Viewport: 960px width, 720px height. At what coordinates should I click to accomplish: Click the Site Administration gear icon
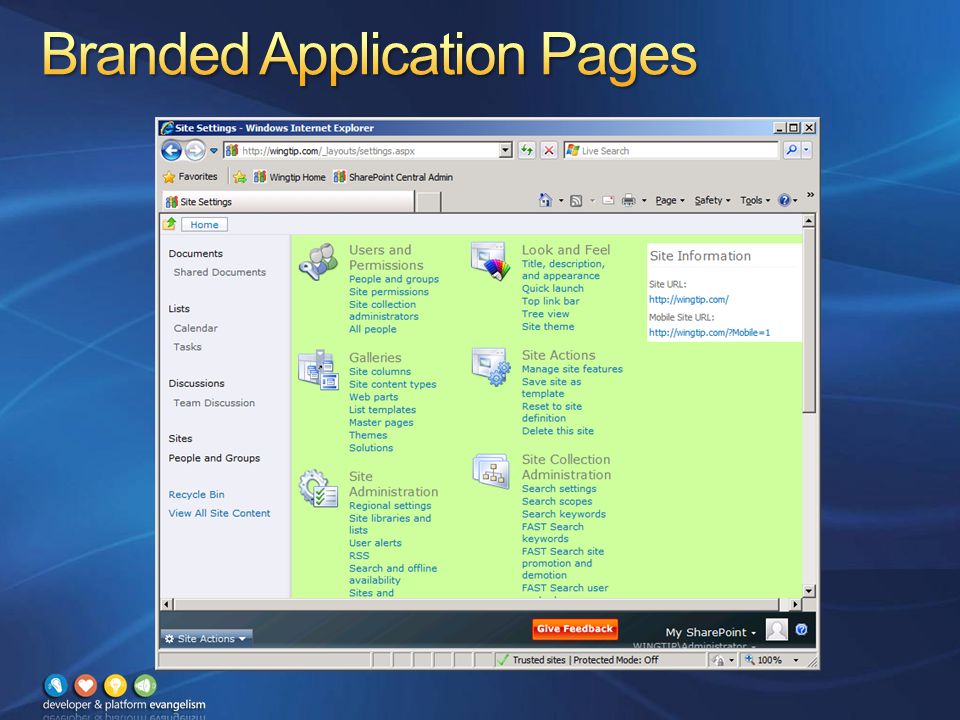(x=318, y=489)
